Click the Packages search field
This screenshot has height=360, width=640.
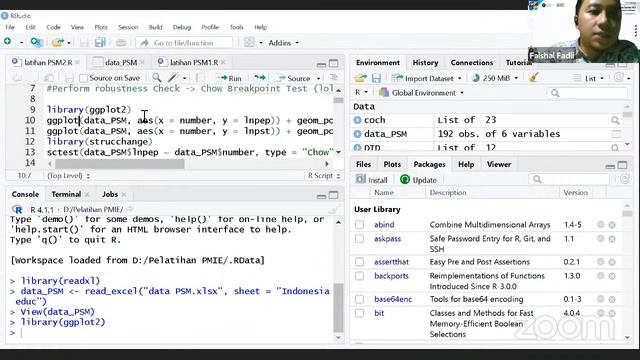tap(569, 179)
